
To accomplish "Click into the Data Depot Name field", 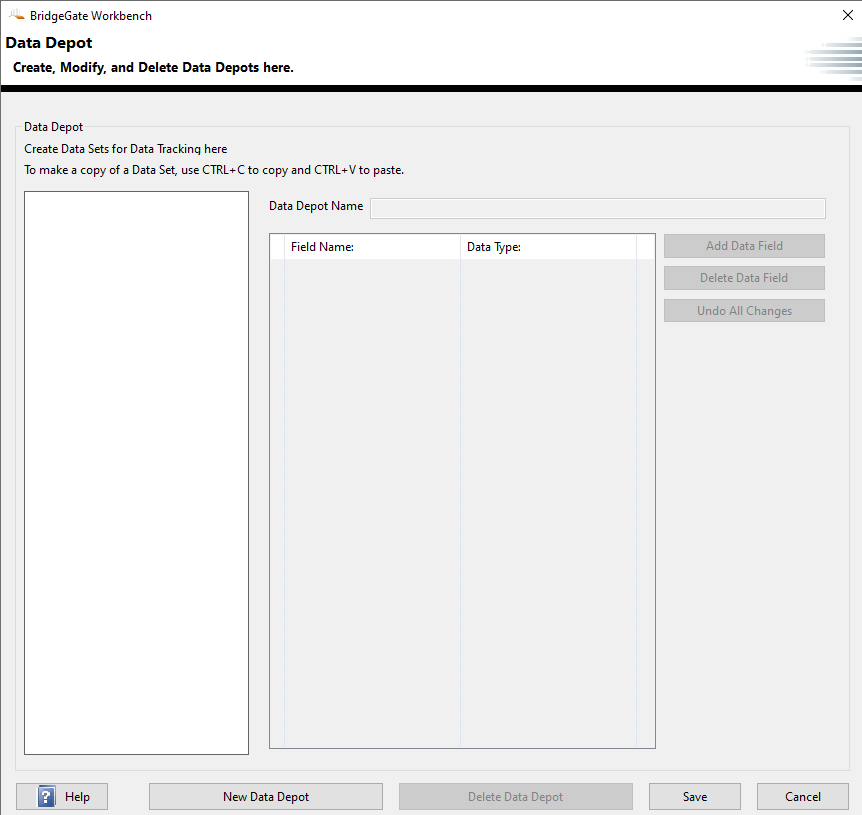I will (597, 208).
